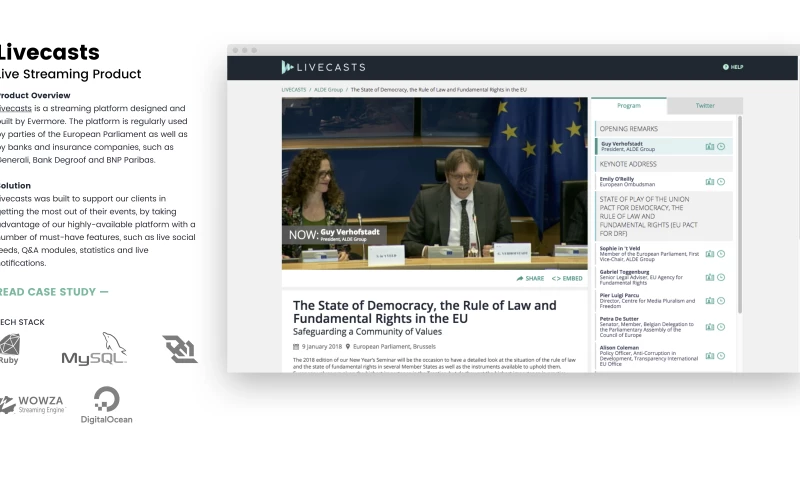Open the Read Case Study link
800x480 pixels.
53,292
